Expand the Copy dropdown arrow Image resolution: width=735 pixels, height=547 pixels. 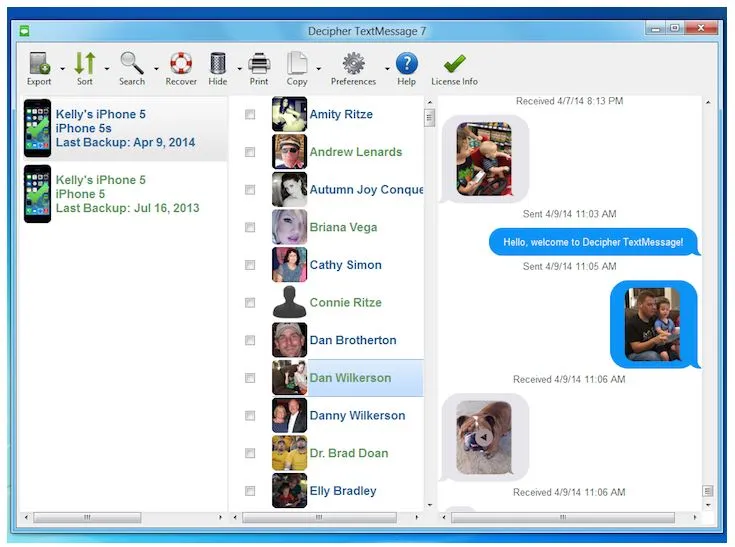click(319, 69)
